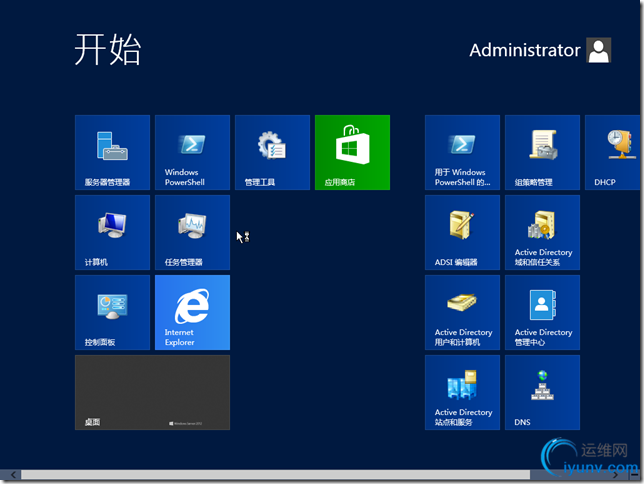This screenshot has width=644, height=484.
Task: Open 用于 Windows PowerShell 的... tile
Action: [x=462, y=152]
